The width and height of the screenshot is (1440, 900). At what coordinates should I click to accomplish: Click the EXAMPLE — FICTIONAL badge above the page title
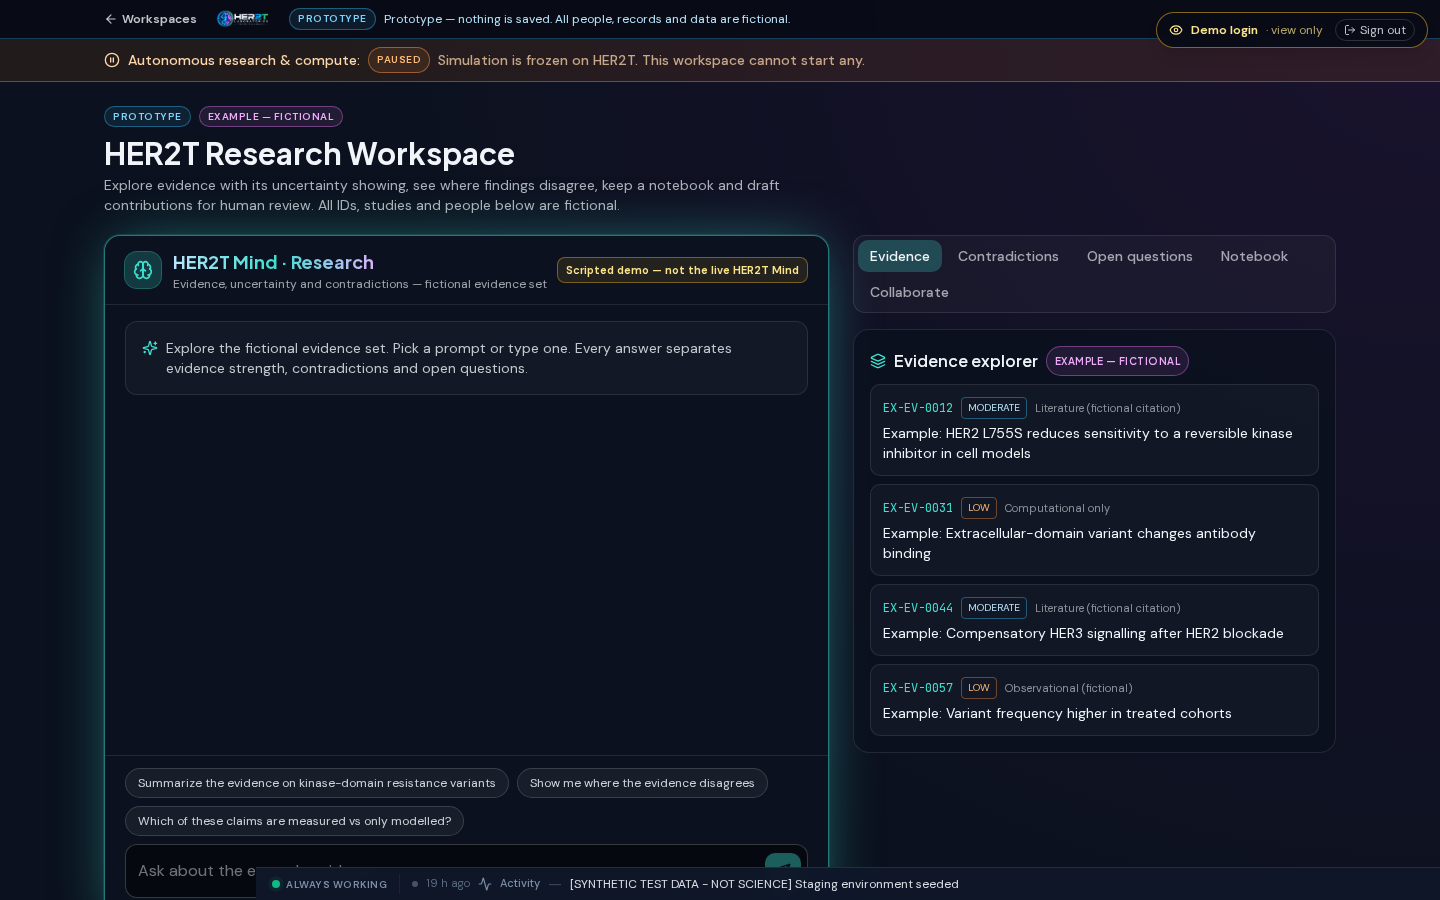click(271, 117)
